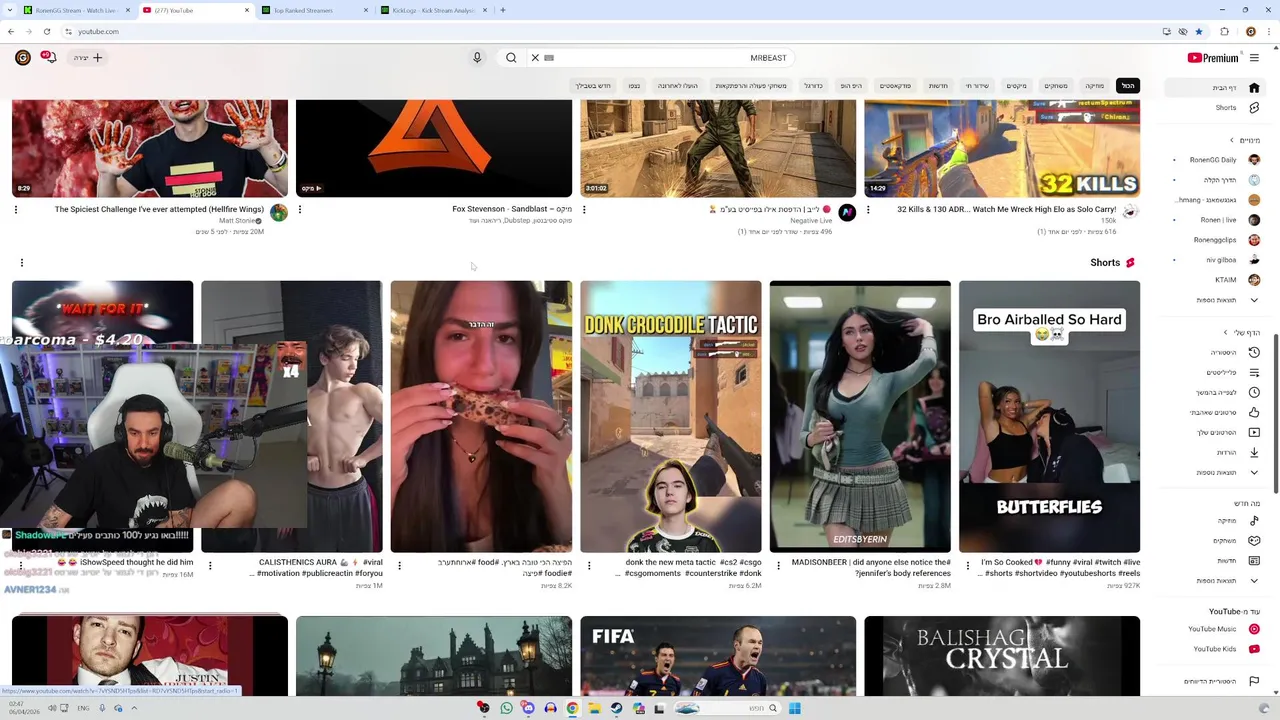The width and height of the screenshot is (1280, 720).
Task: Reload the page
Action: (46, 31)
